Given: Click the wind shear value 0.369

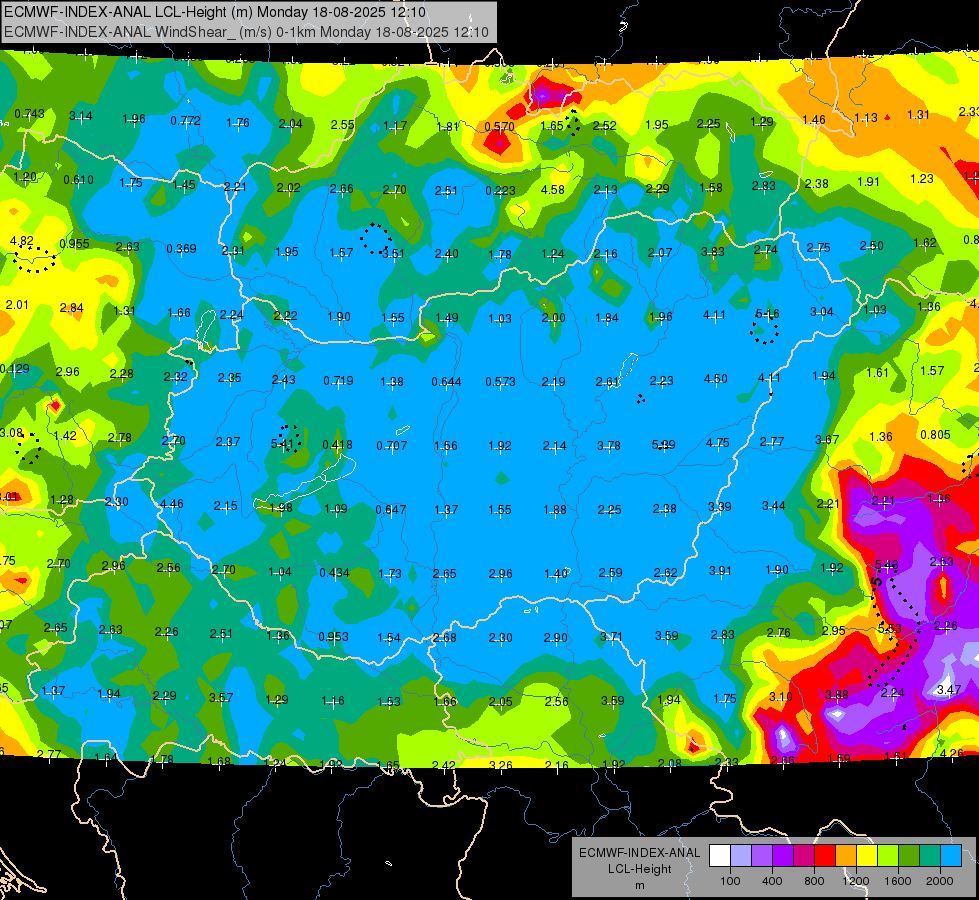Looking at the screenshot, I should [x=181, y=249].
